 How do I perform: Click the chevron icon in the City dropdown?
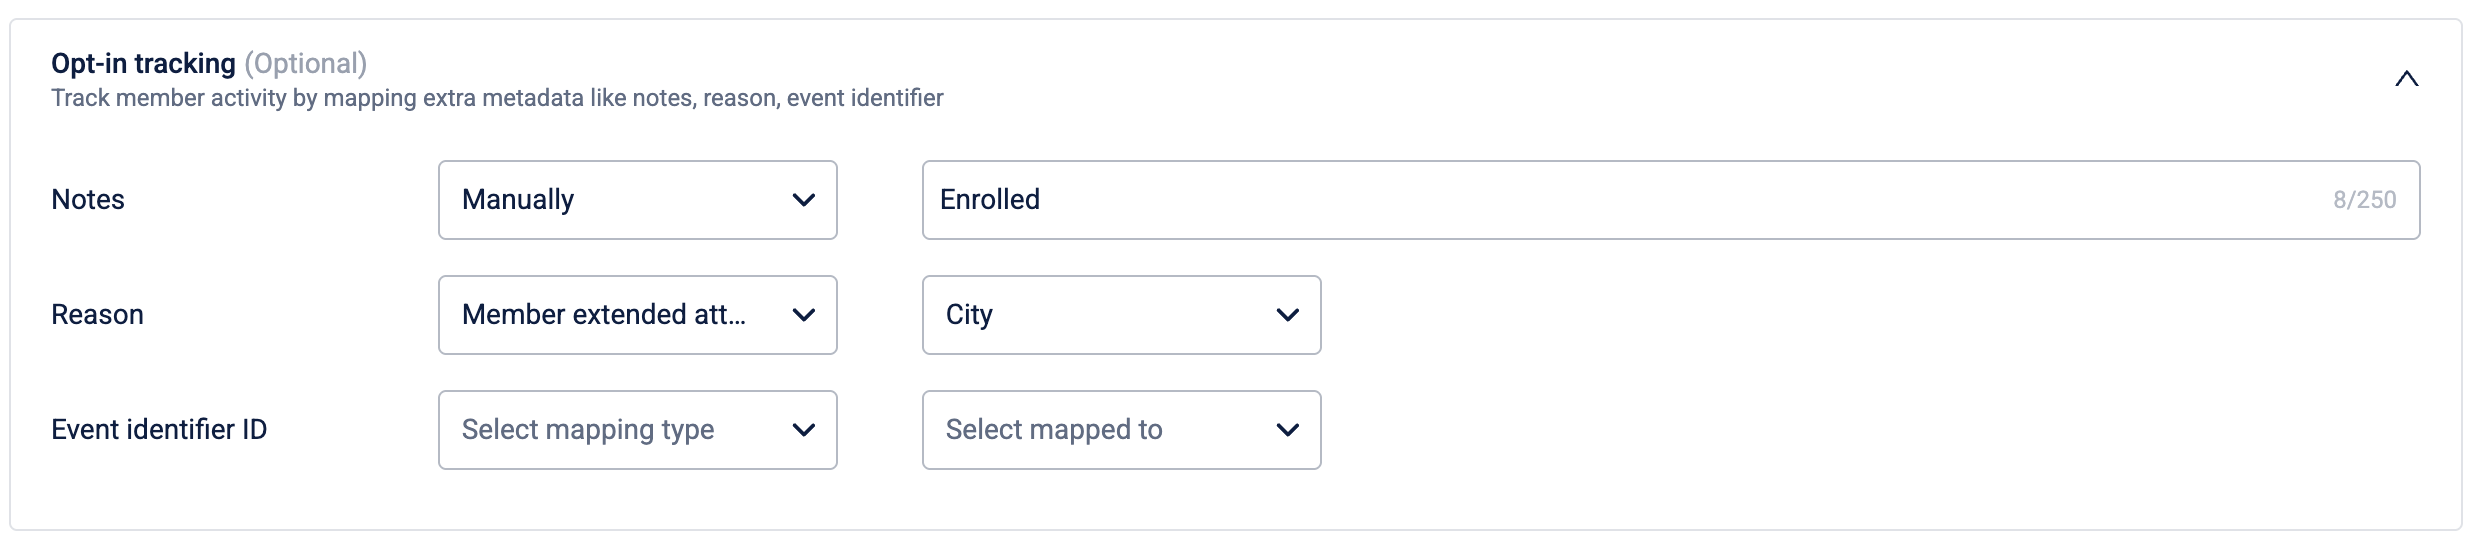click(x=1287, y=315)
